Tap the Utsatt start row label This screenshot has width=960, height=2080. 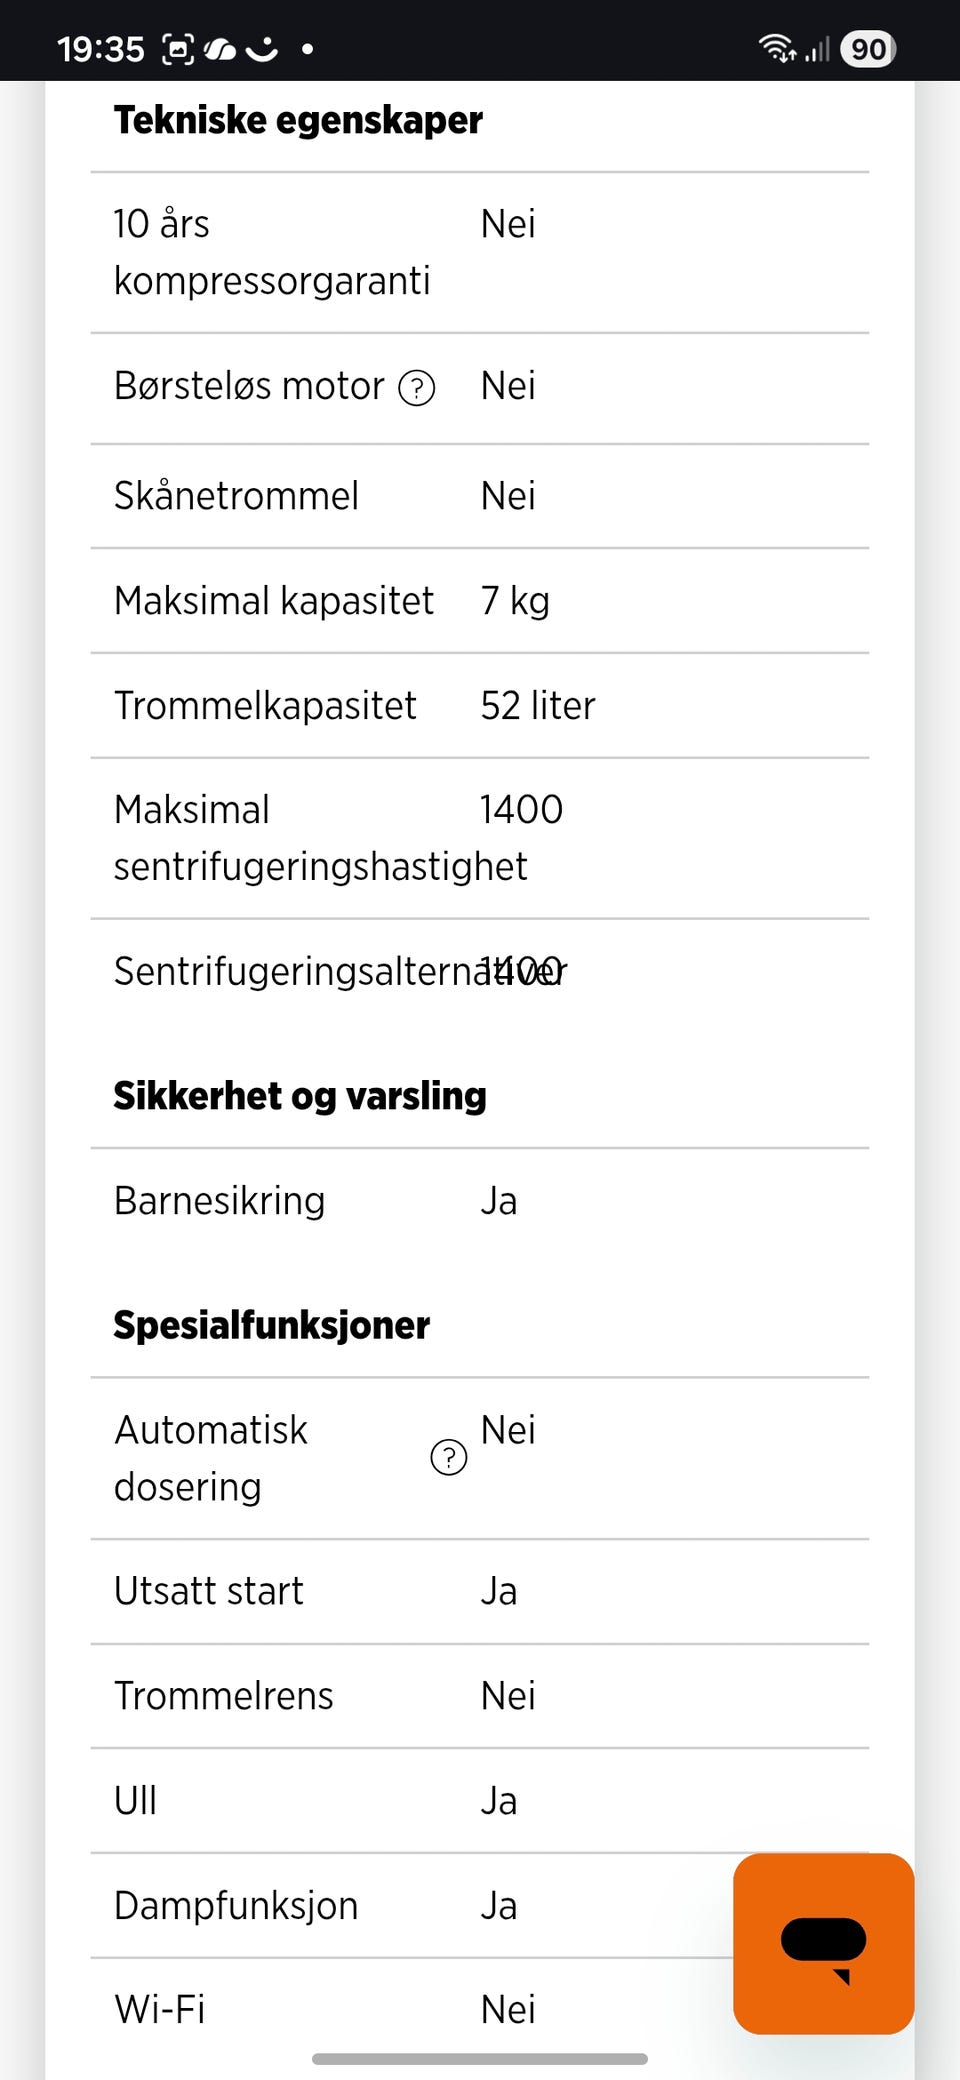point(208,1591)
